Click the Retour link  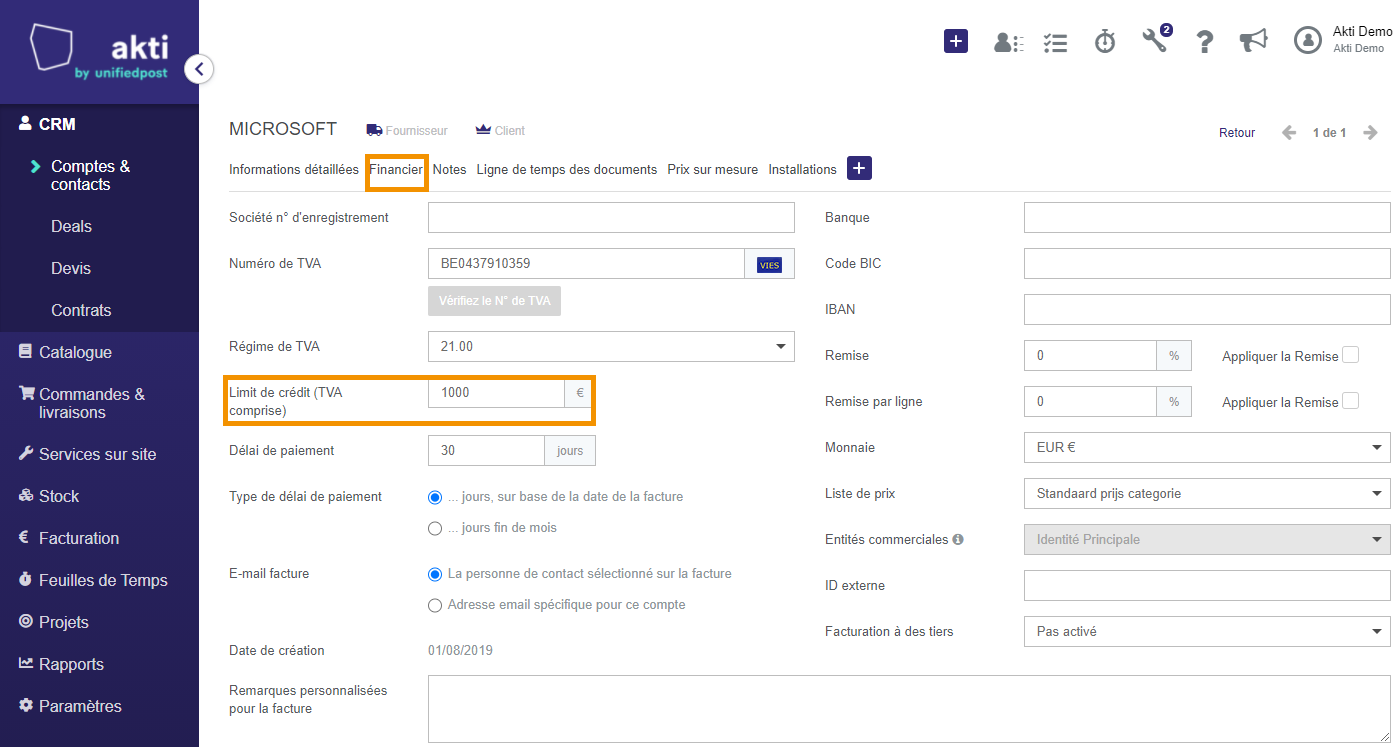tap(1237, 133)
